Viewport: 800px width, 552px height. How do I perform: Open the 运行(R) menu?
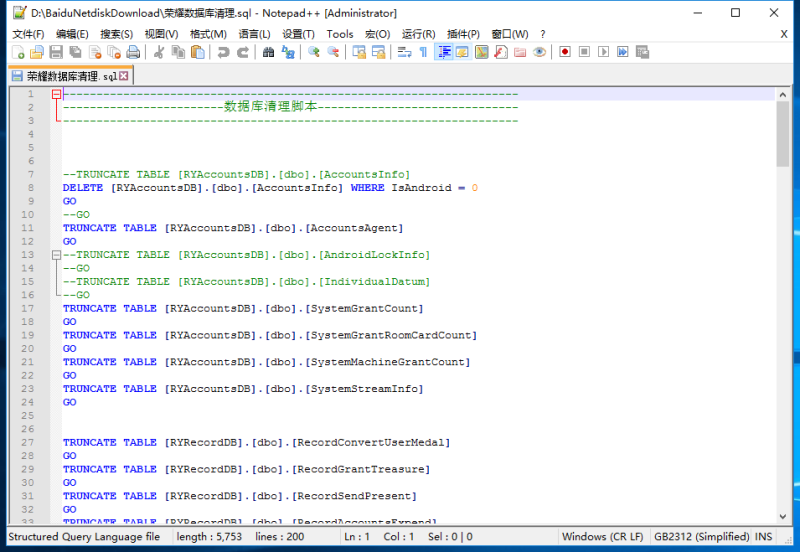click(x=418, y=34)
